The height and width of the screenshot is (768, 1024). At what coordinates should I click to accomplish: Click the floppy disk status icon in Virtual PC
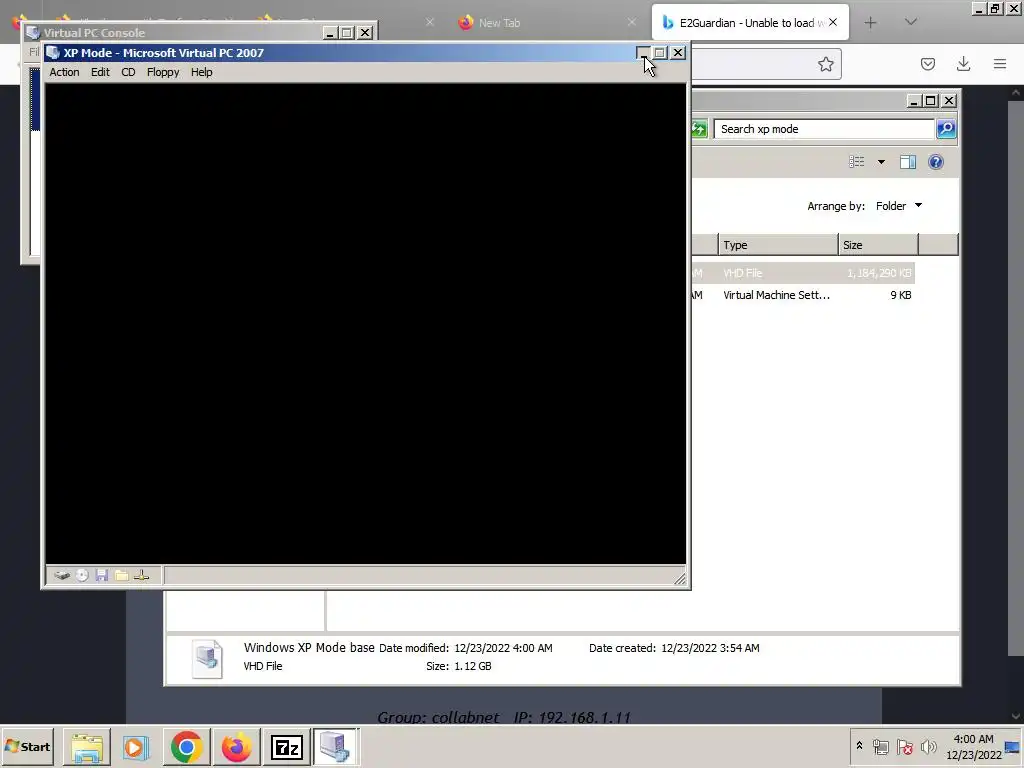coord(101,575)
